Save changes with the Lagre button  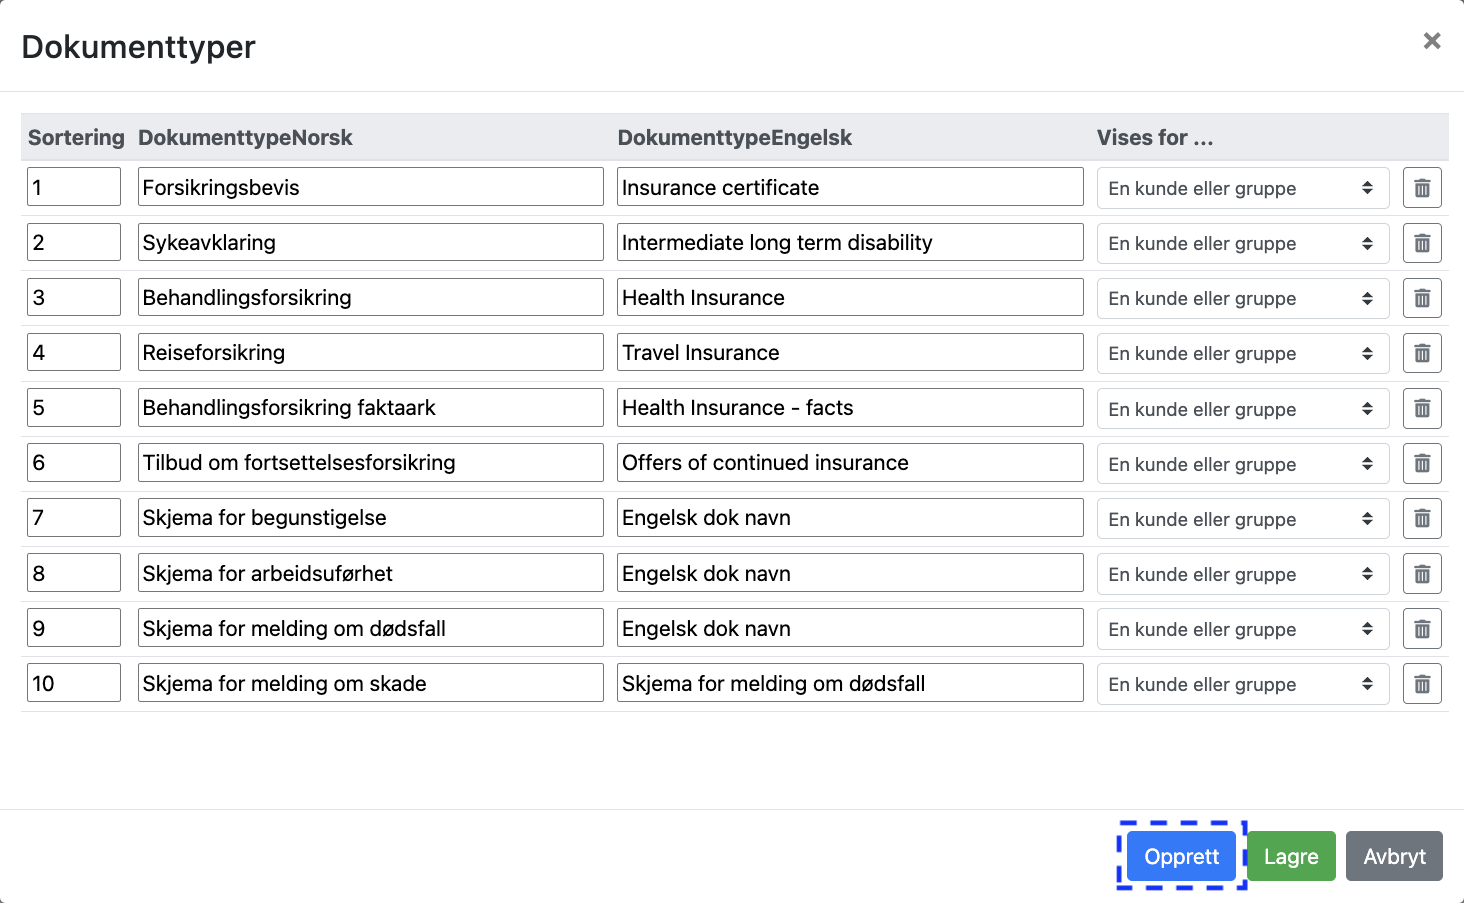tap(1291, 856)
